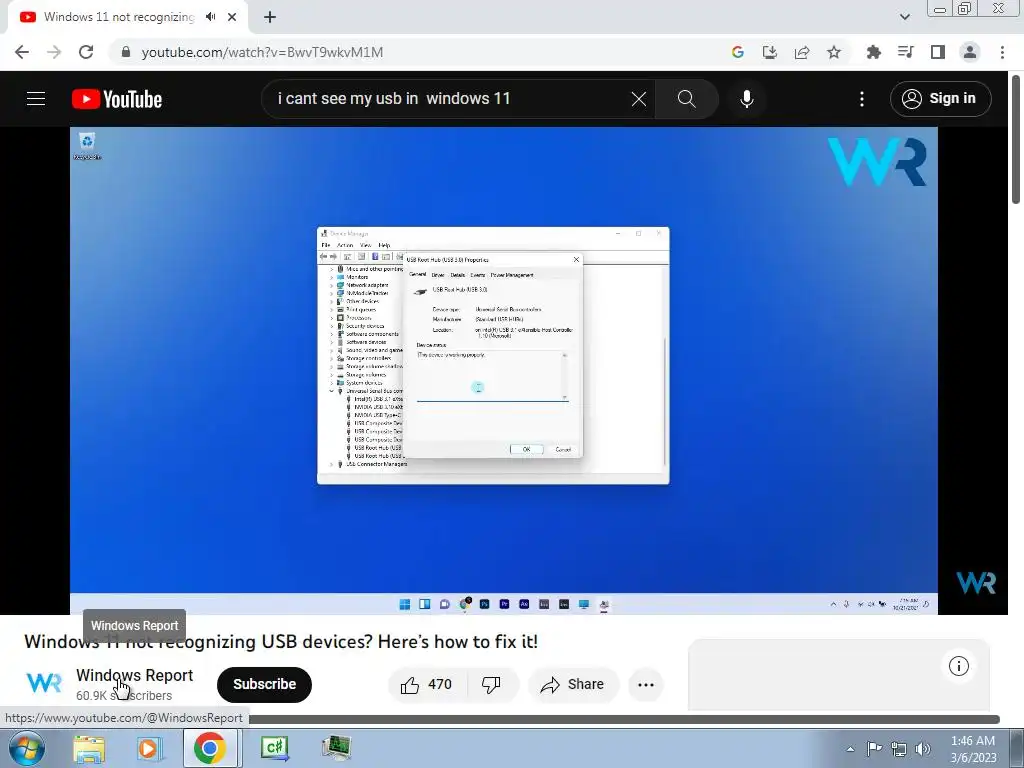Open the Chrome extensions puzzle icon
The width and height of the screenshot is (1024, 768).
click(874, 52)
